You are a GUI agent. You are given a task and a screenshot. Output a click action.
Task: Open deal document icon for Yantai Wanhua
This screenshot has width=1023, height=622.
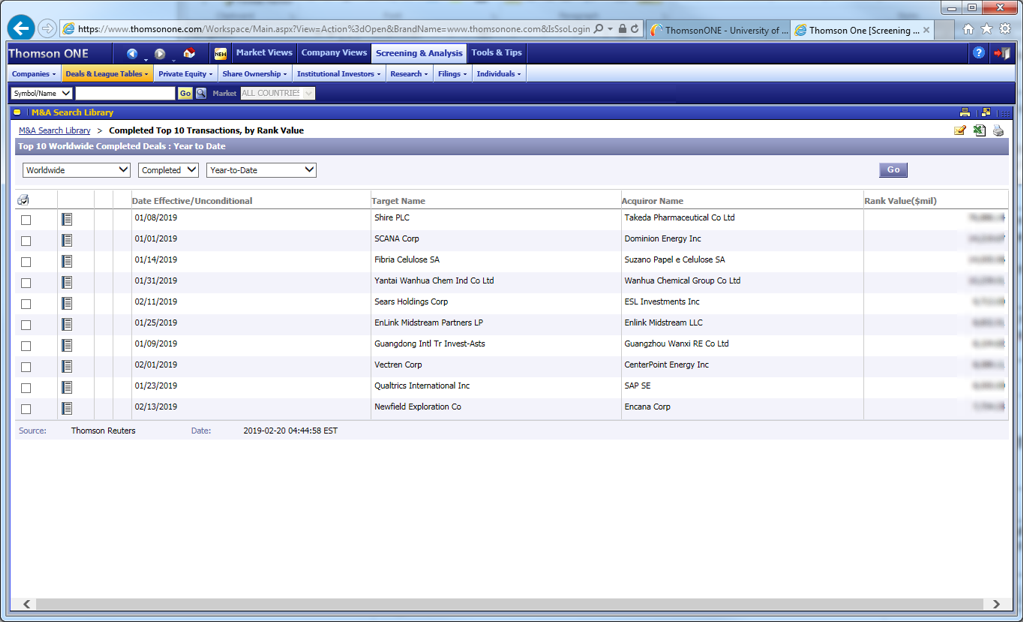67,282
